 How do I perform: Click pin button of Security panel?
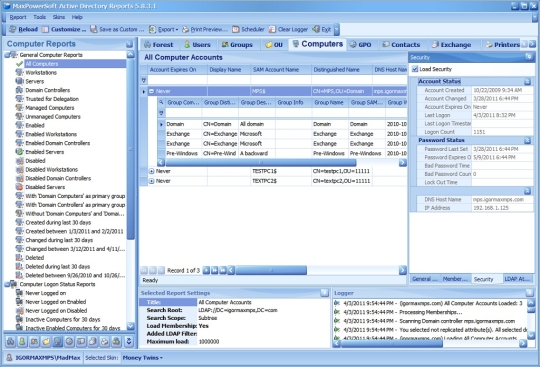pyautogui.click(x=529, y=57)
